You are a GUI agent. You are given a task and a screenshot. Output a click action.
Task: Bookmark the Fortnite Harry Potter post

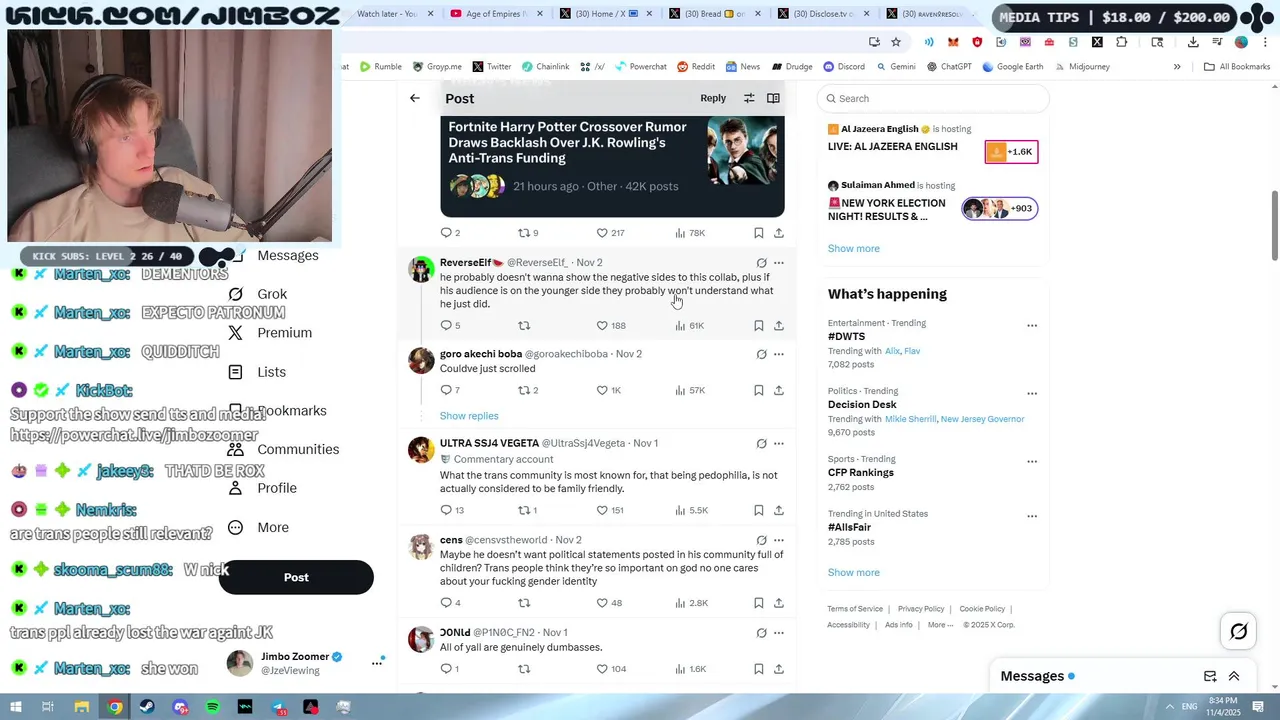(x=759, y=233)
